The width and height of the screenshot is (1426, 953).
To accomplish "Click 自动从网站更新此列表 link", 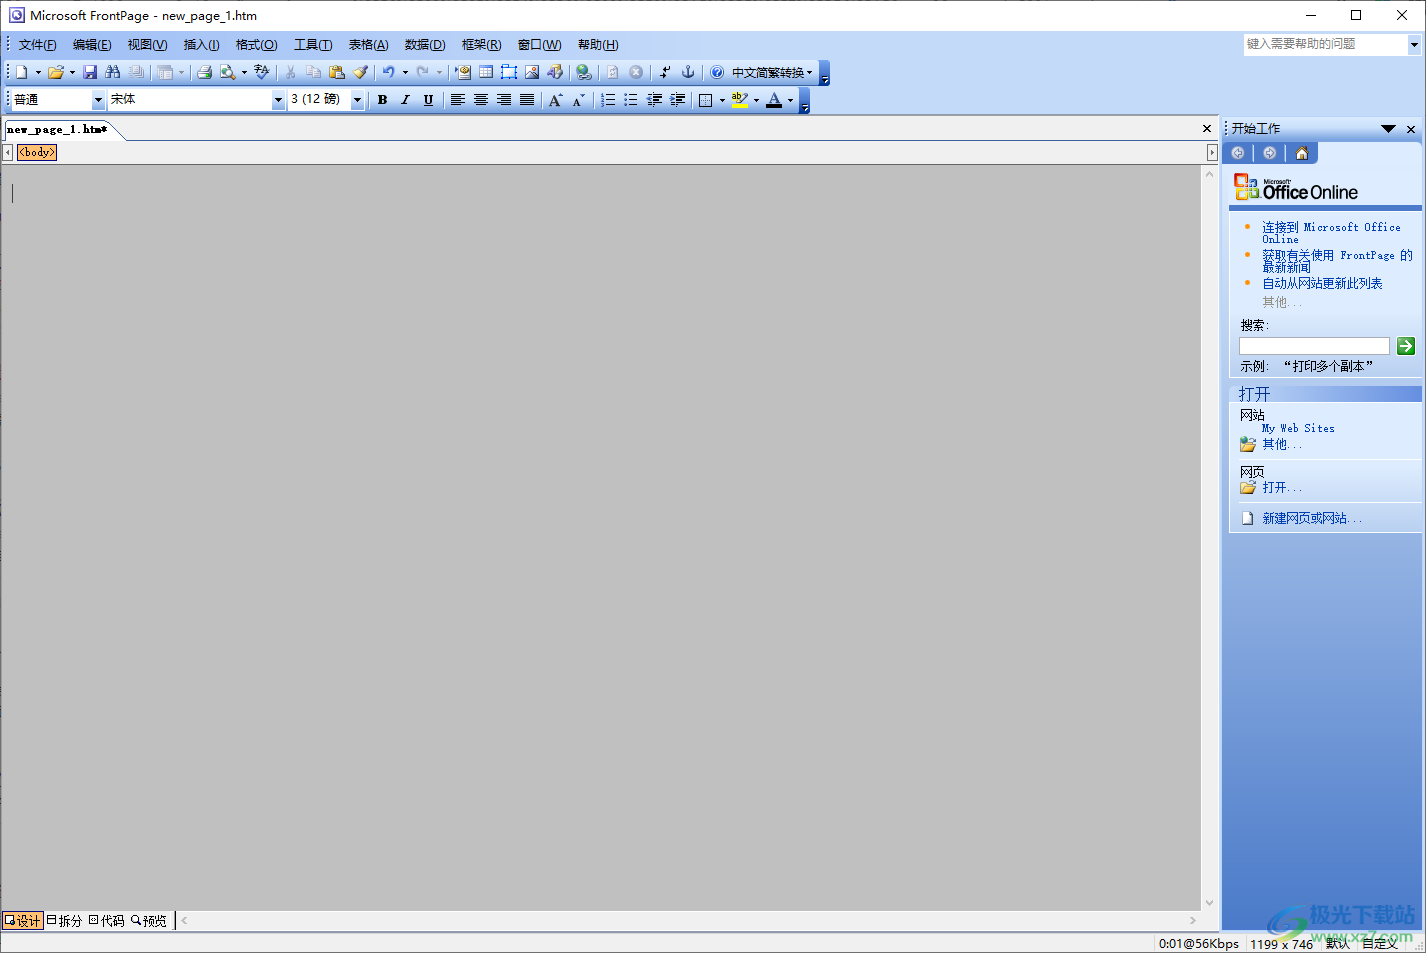I will pos(1322,284).
